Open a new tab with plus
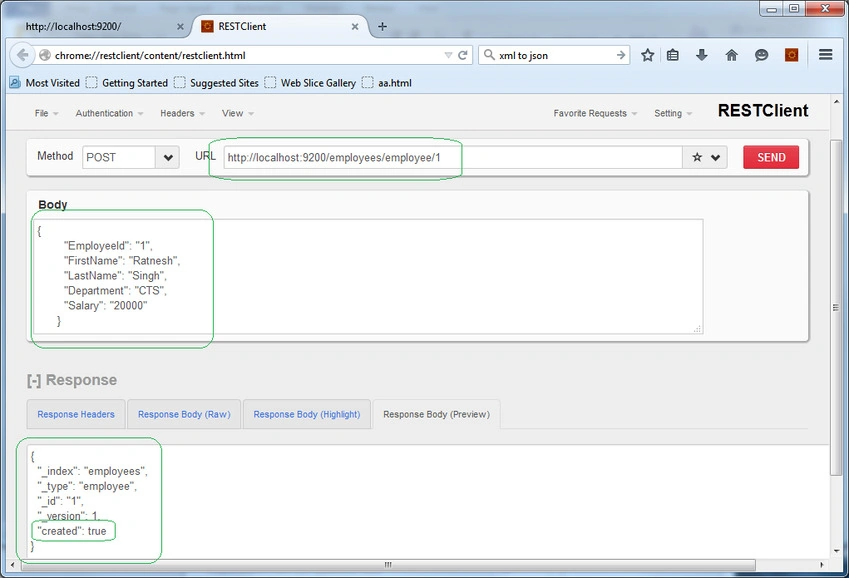The height and width of the screenshot is (578, 849). (x=382, y=27)
